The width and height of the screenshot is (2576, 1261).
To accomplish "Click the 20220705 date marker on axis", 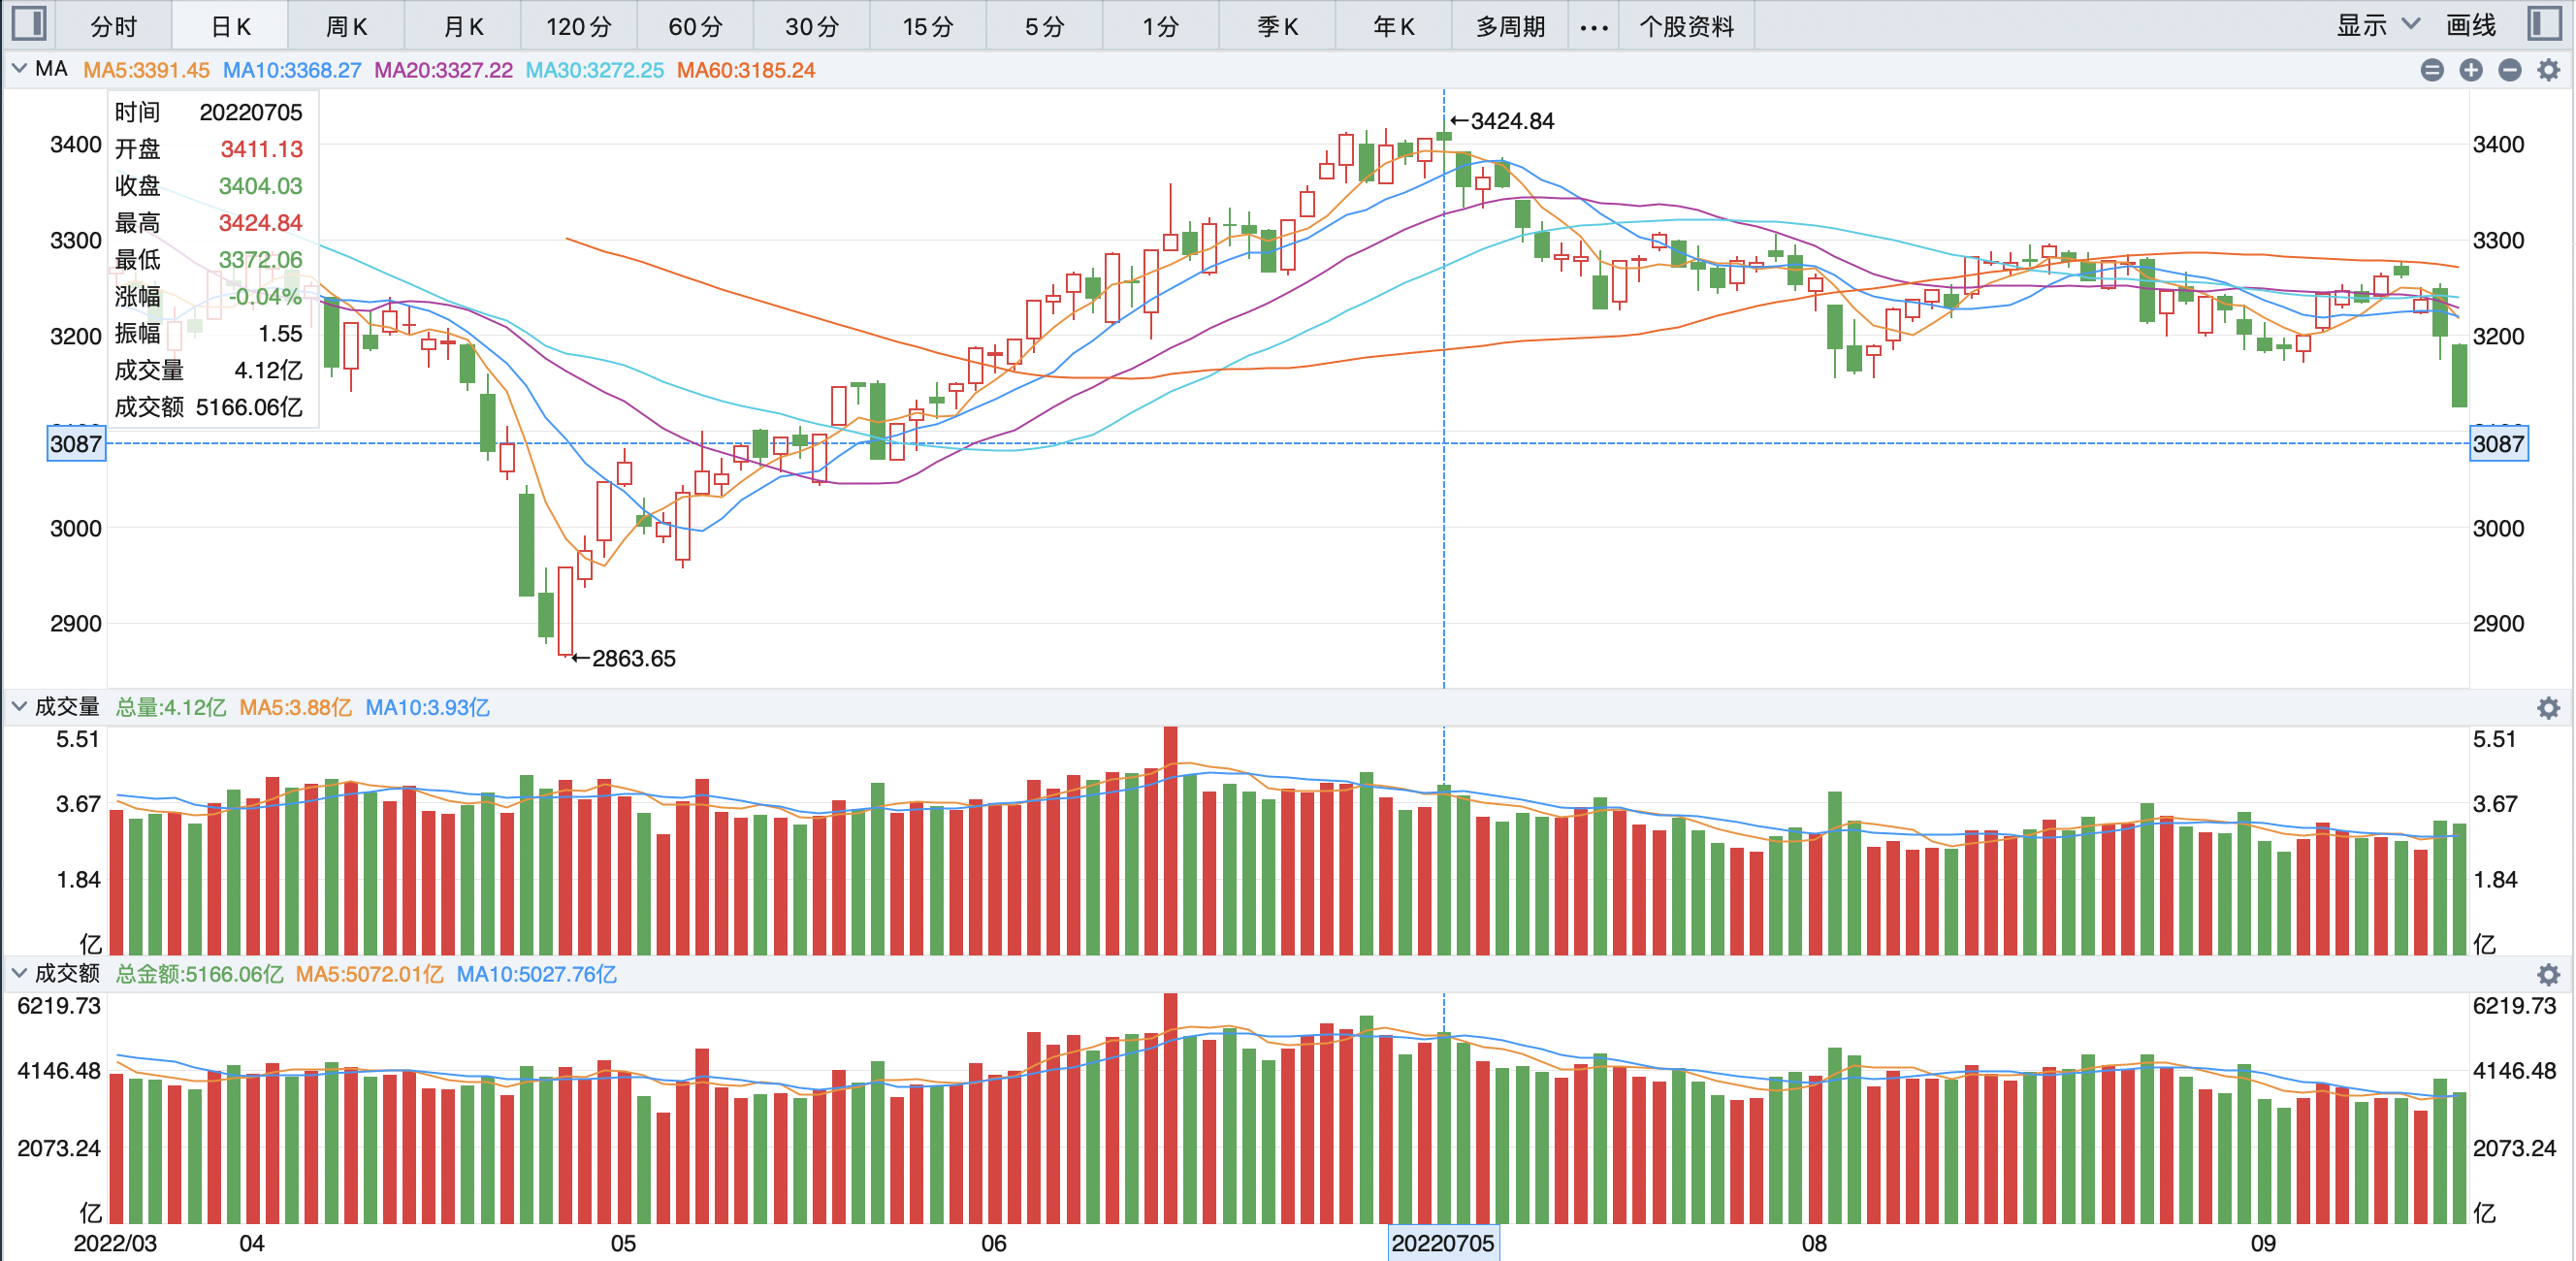I will [1442, 1243].
